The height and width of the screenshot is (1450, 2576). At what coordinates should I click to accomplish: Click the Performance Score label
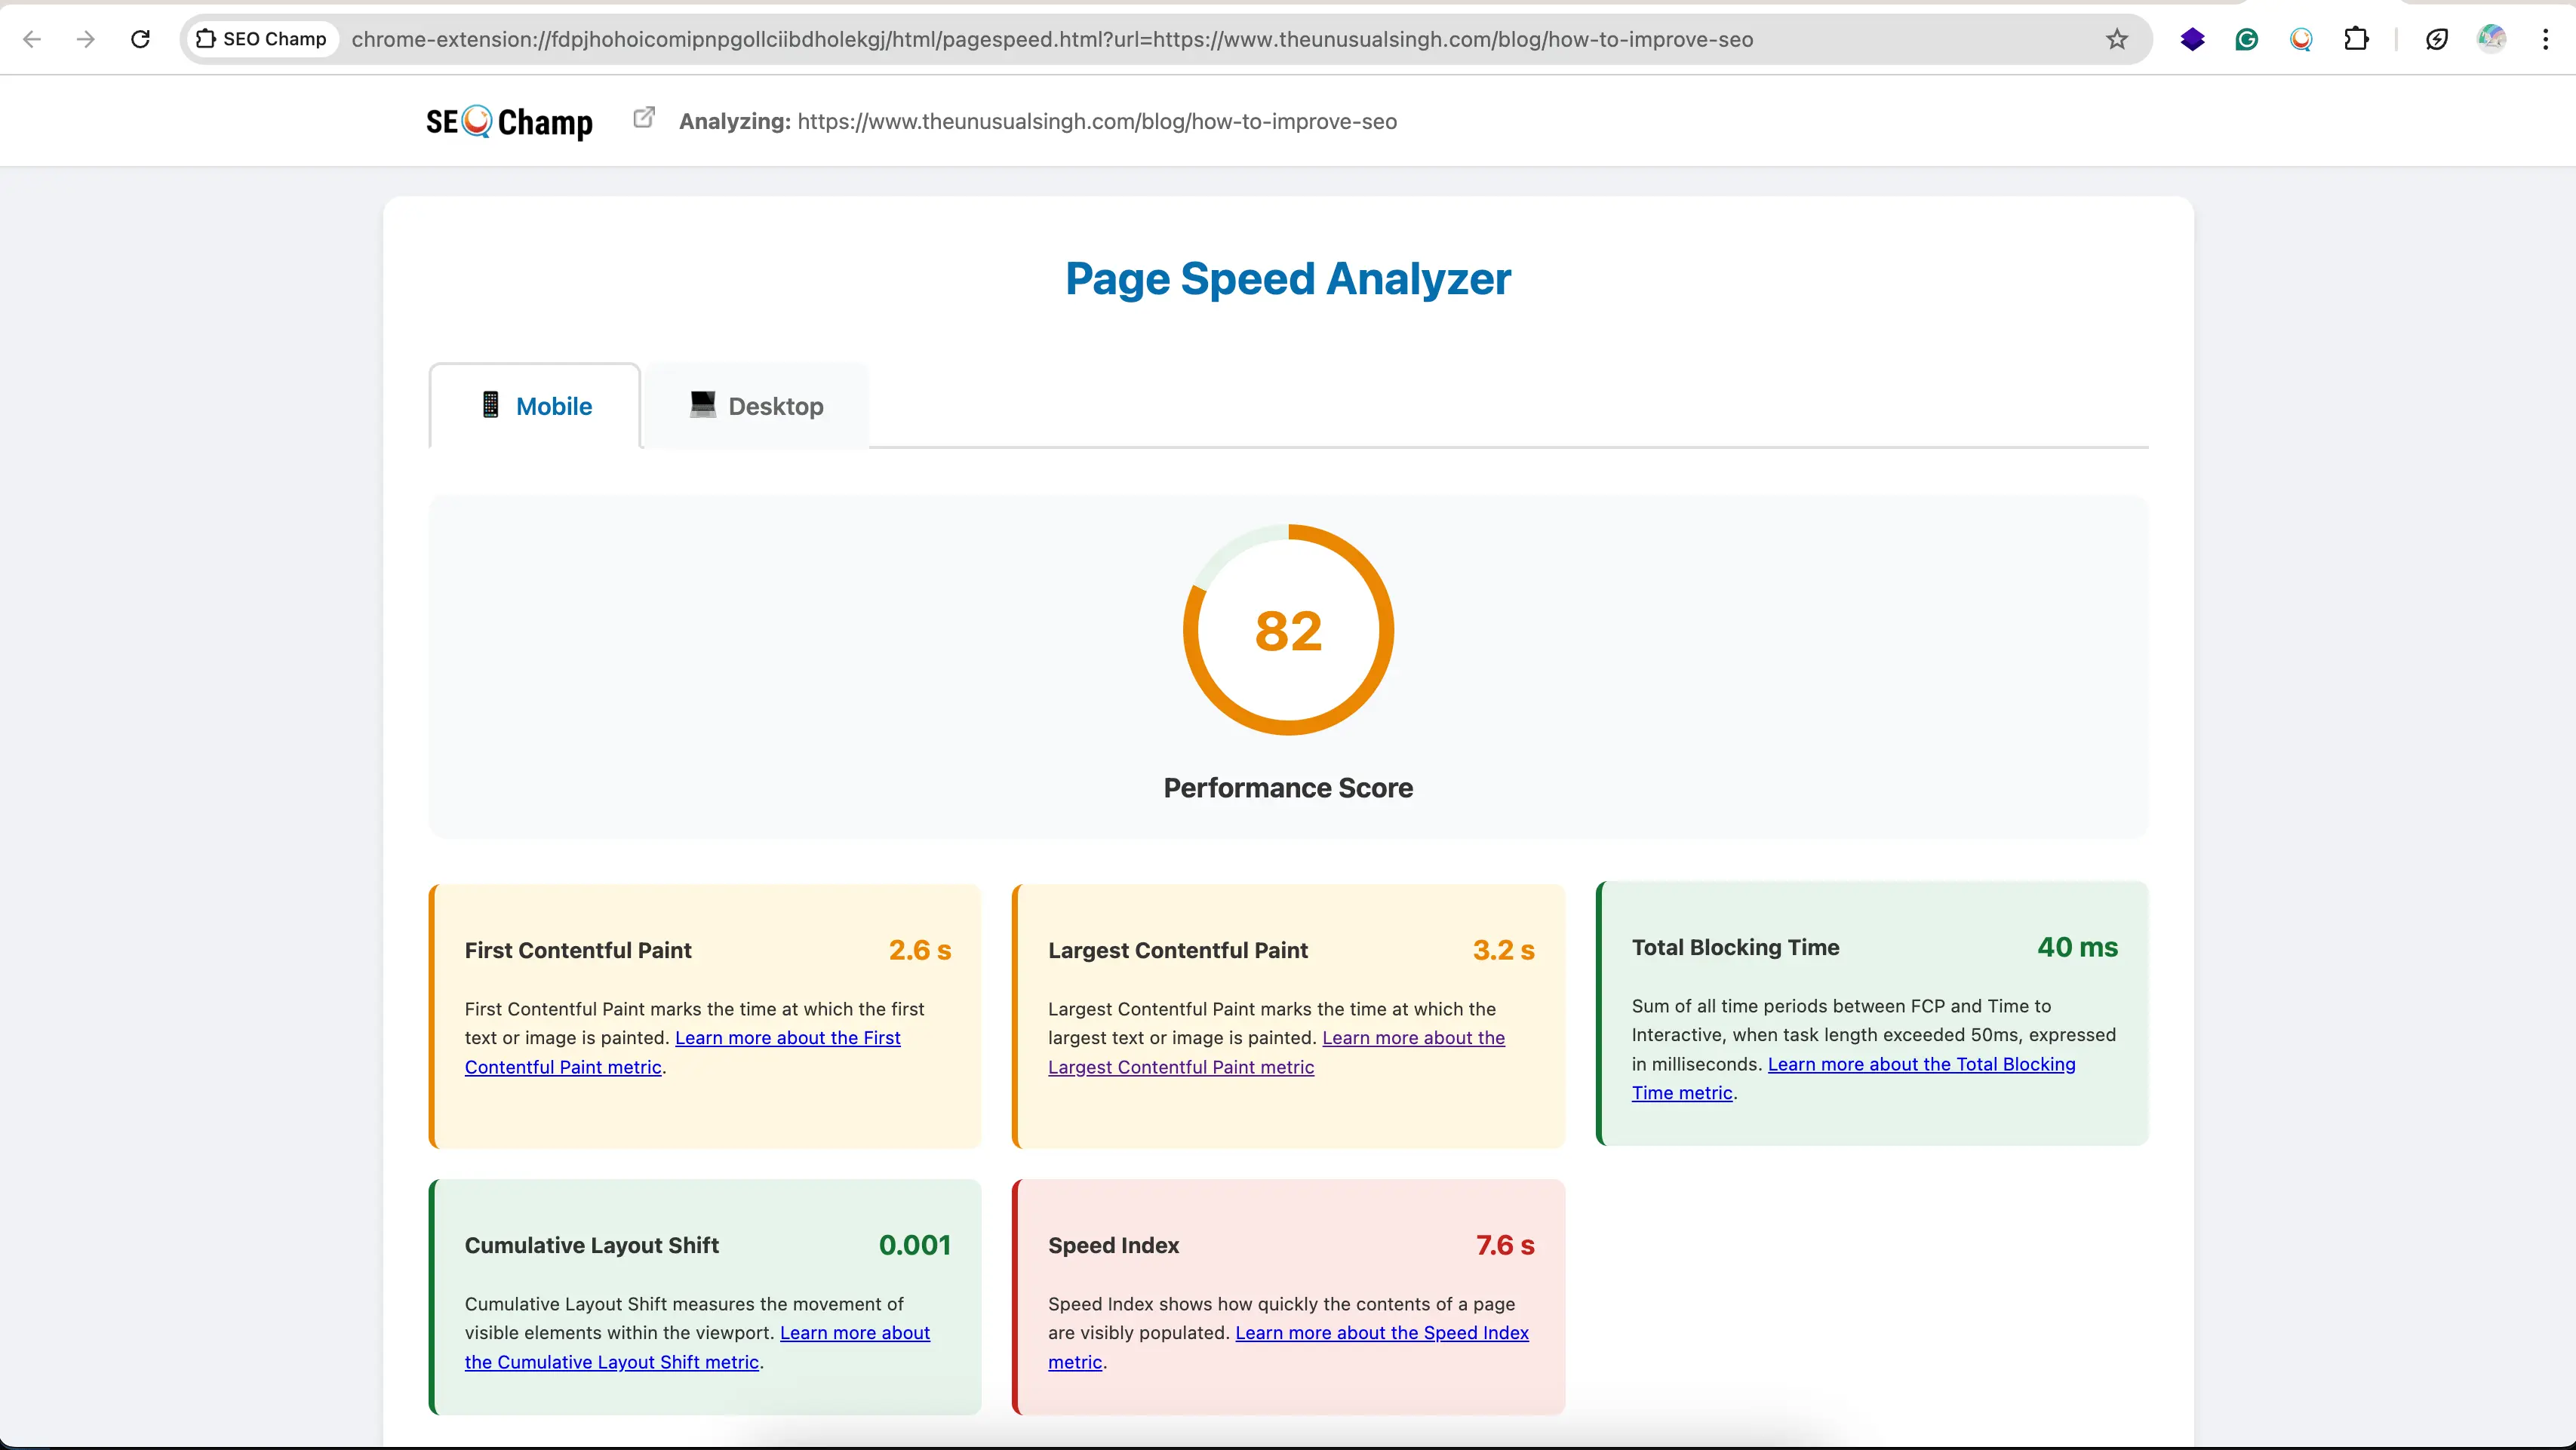coord(1288,788)
